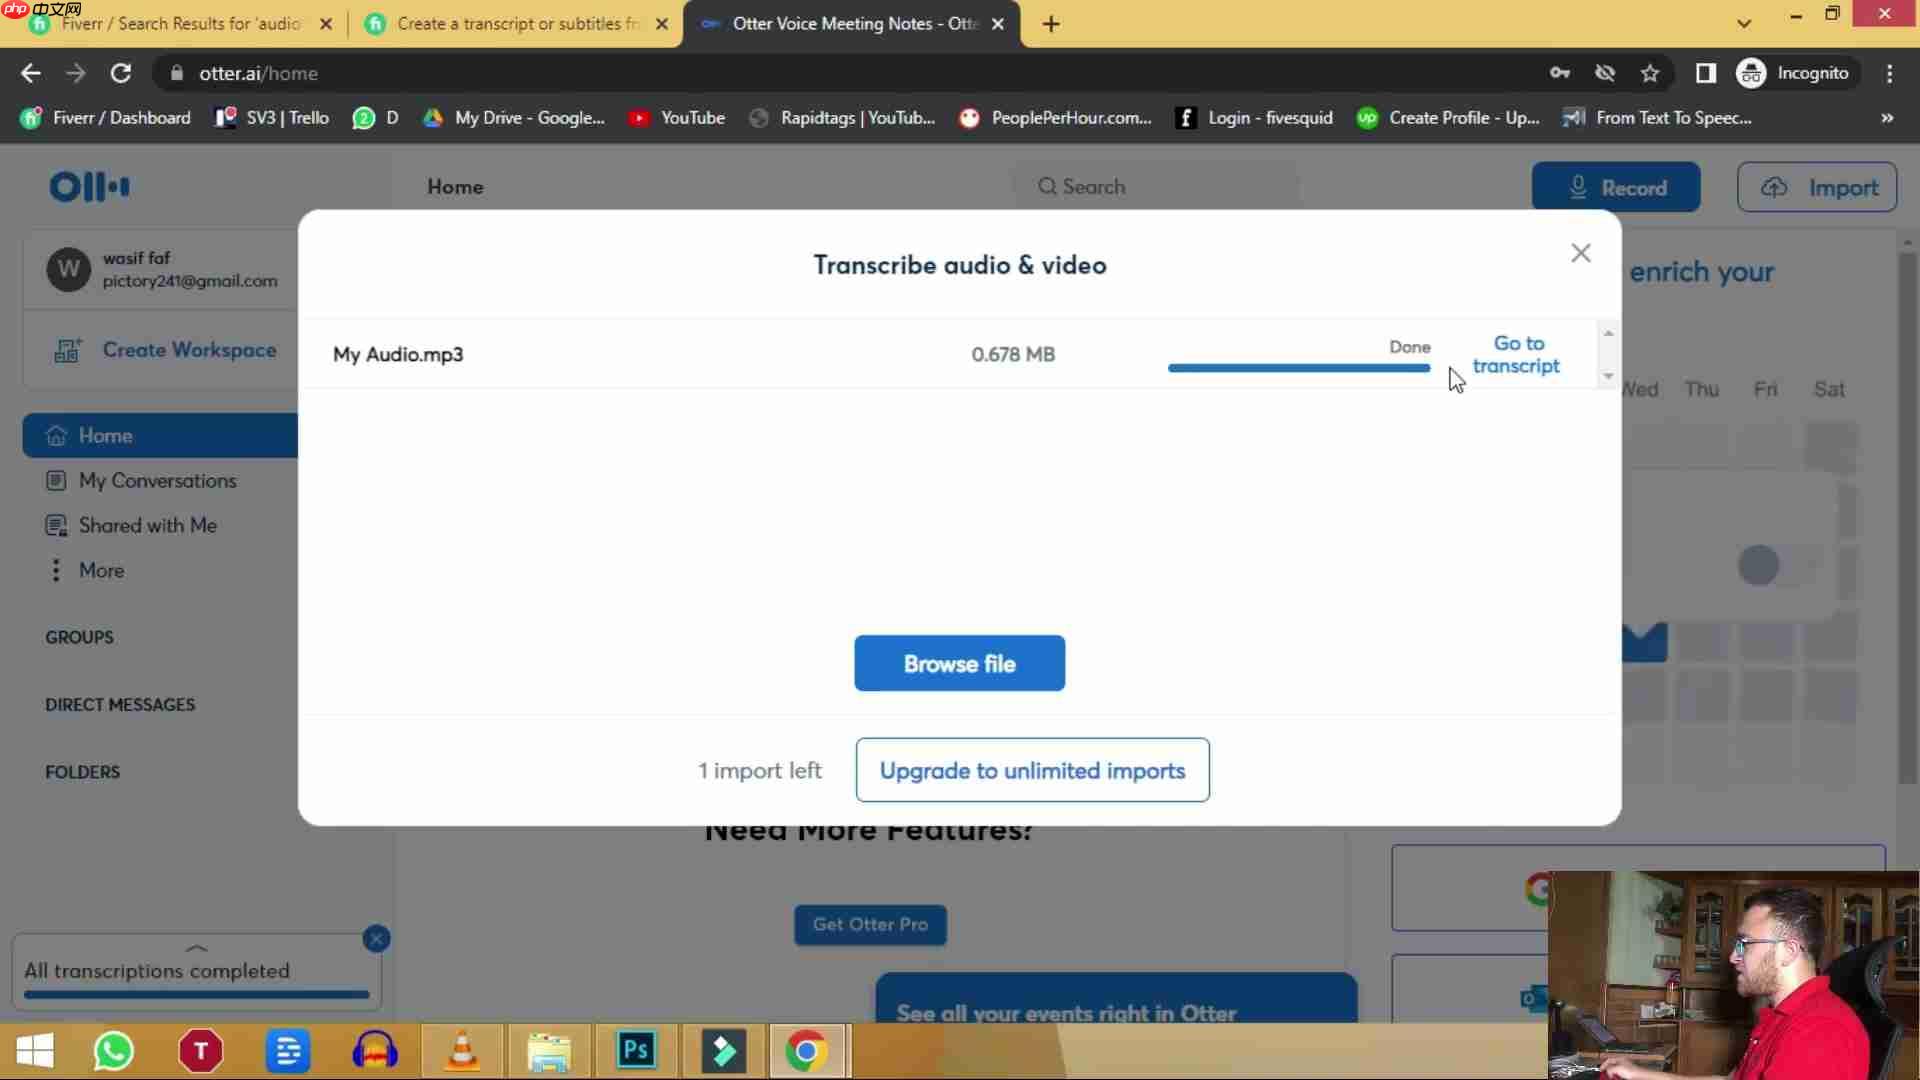
Task: Click the upload progress bar for My Audio.mp3
Action: 1299,368
